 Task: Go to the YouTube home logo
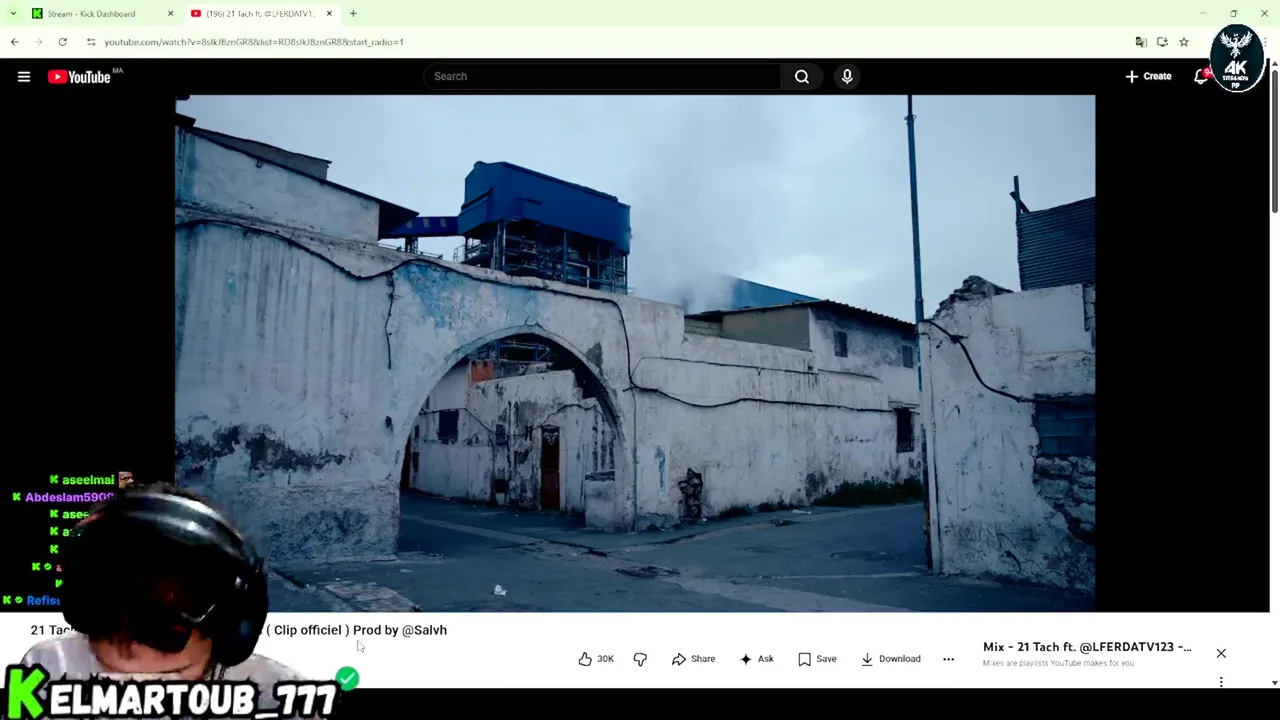point(79,76)
